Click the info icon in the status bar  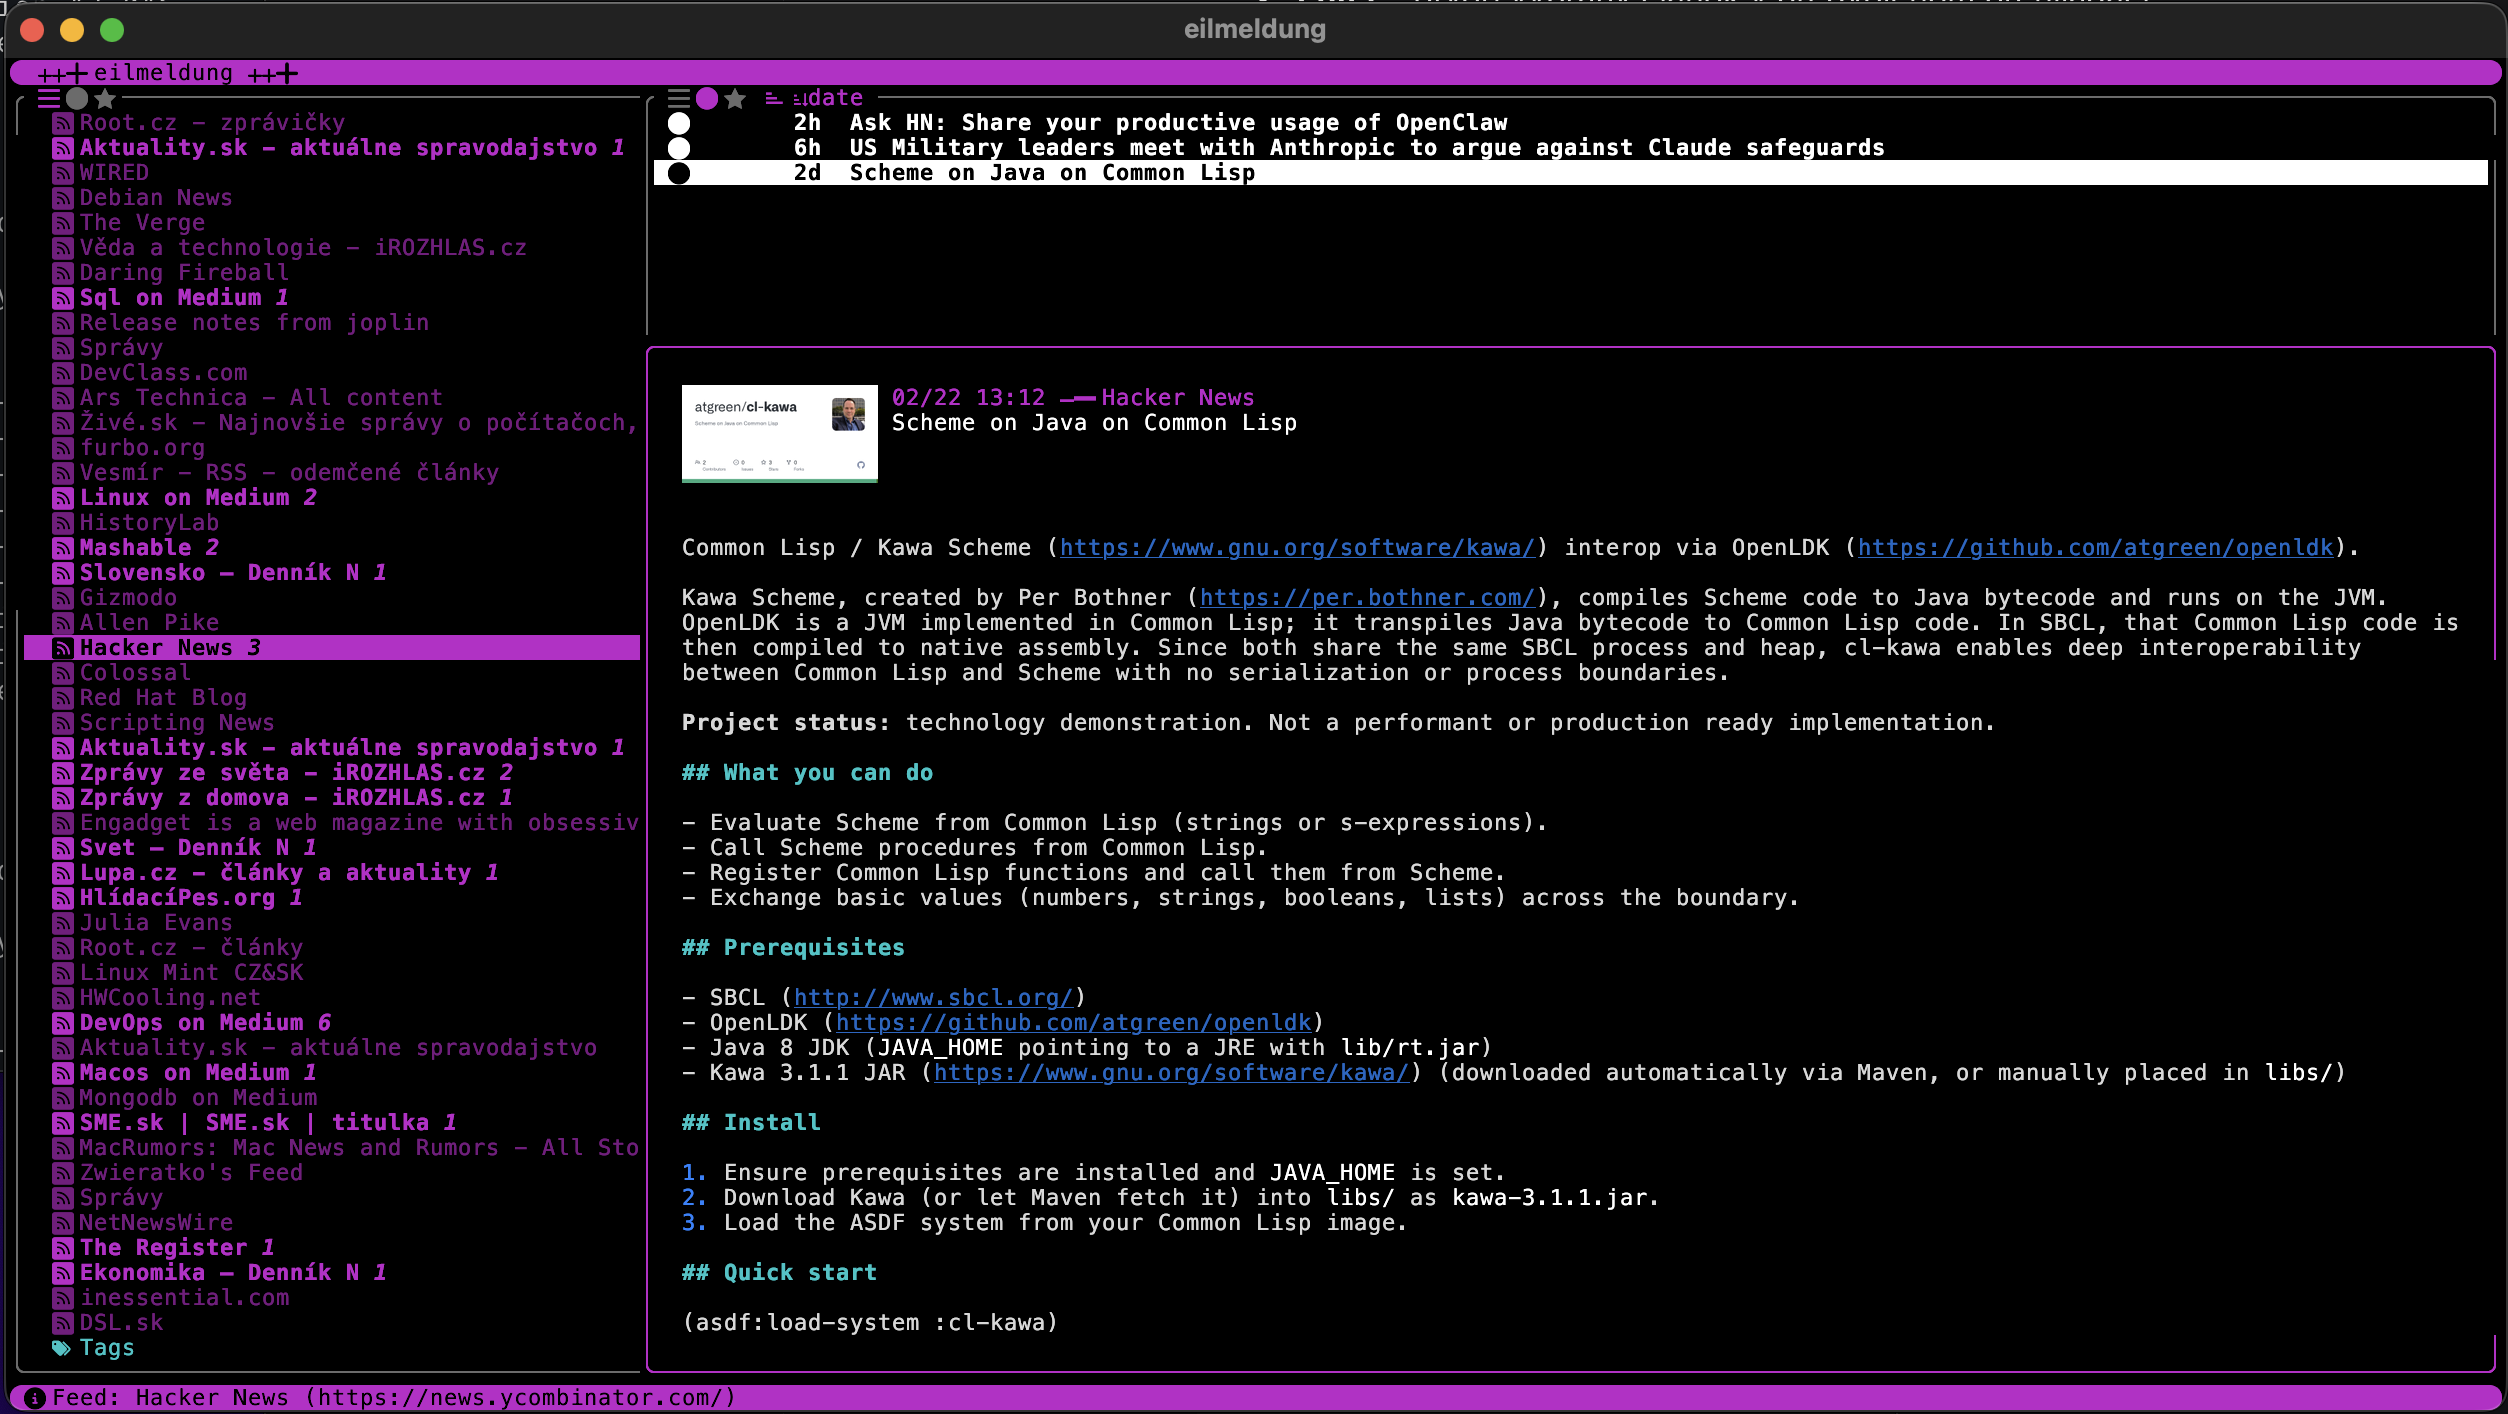click(x=34, y=1398)
